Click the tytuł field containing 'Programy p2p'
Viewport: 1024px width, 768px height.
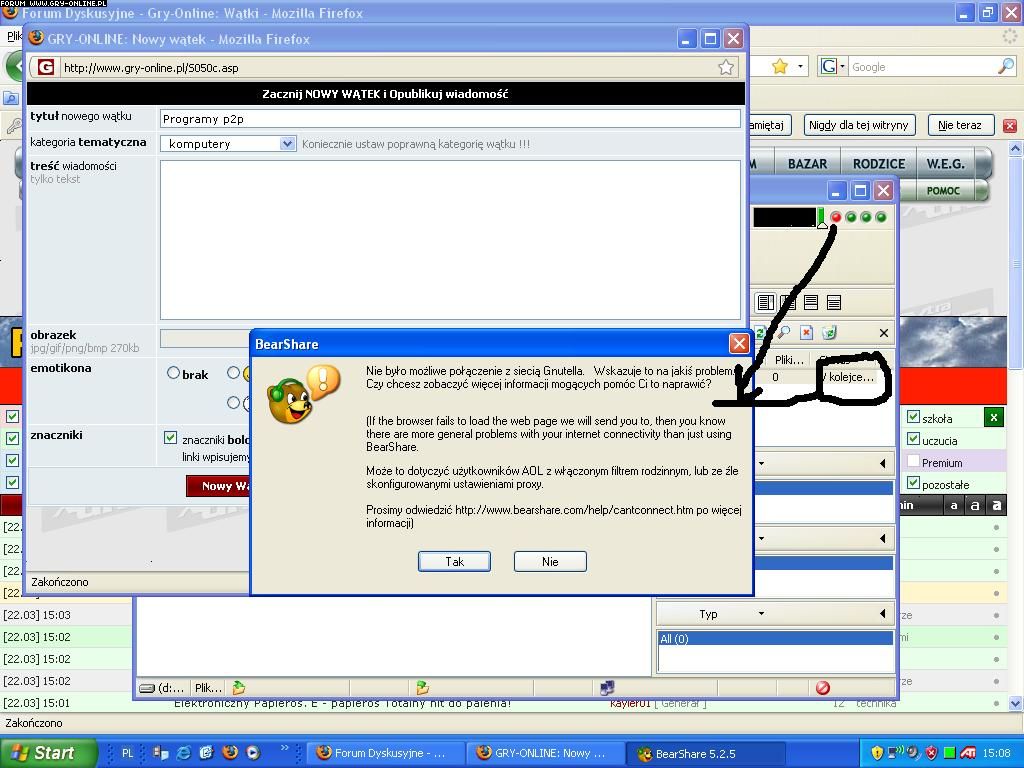pos(450,119)
